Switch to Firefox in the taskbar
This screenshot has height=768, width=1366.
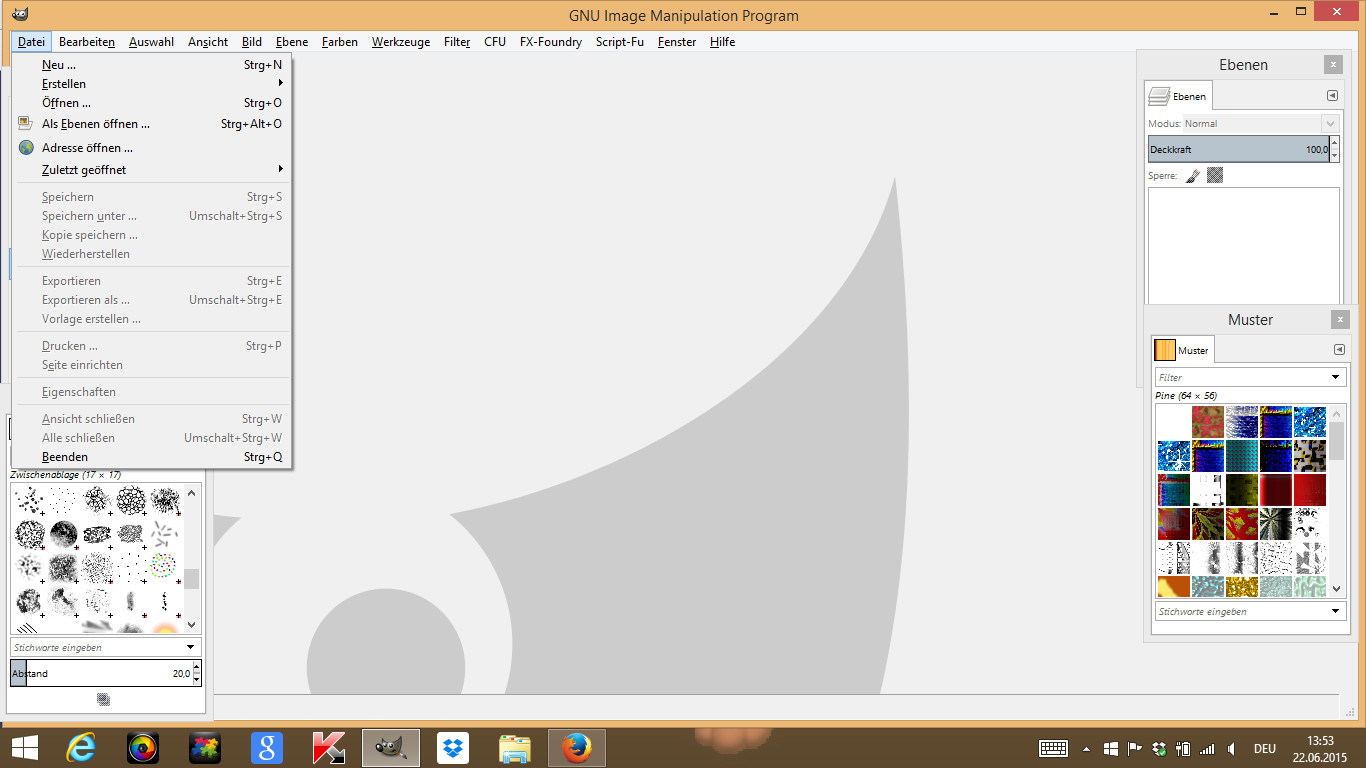coord(577,748)
